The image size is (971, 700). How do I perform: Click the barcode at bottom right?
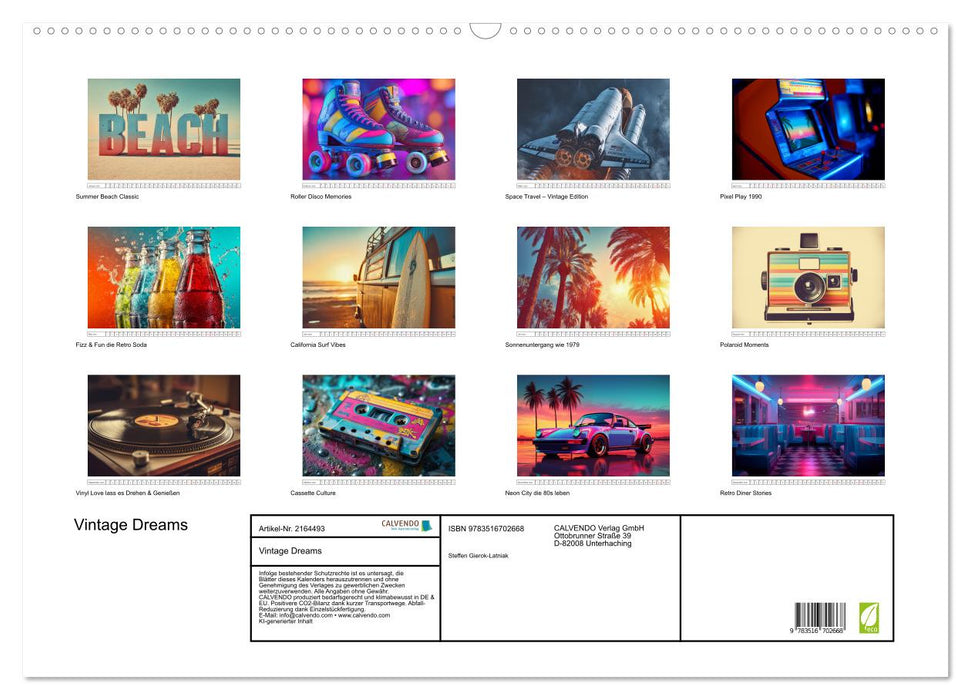tap(820, 617)
